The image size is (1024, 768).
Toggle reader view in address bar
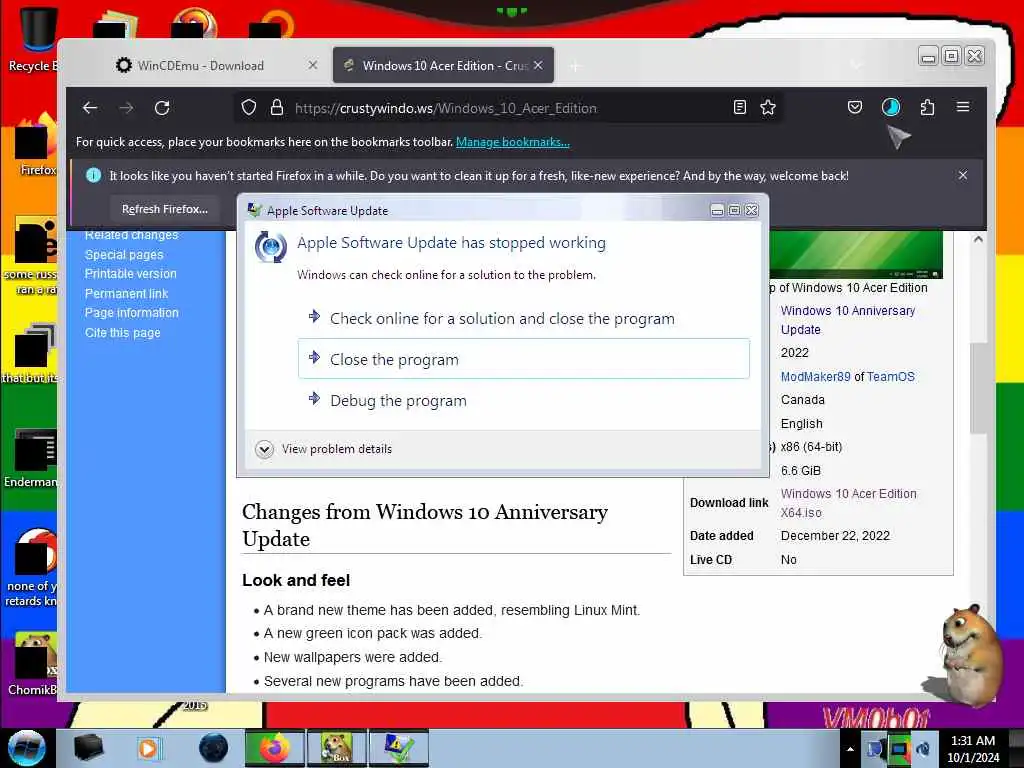coord(739,107)
